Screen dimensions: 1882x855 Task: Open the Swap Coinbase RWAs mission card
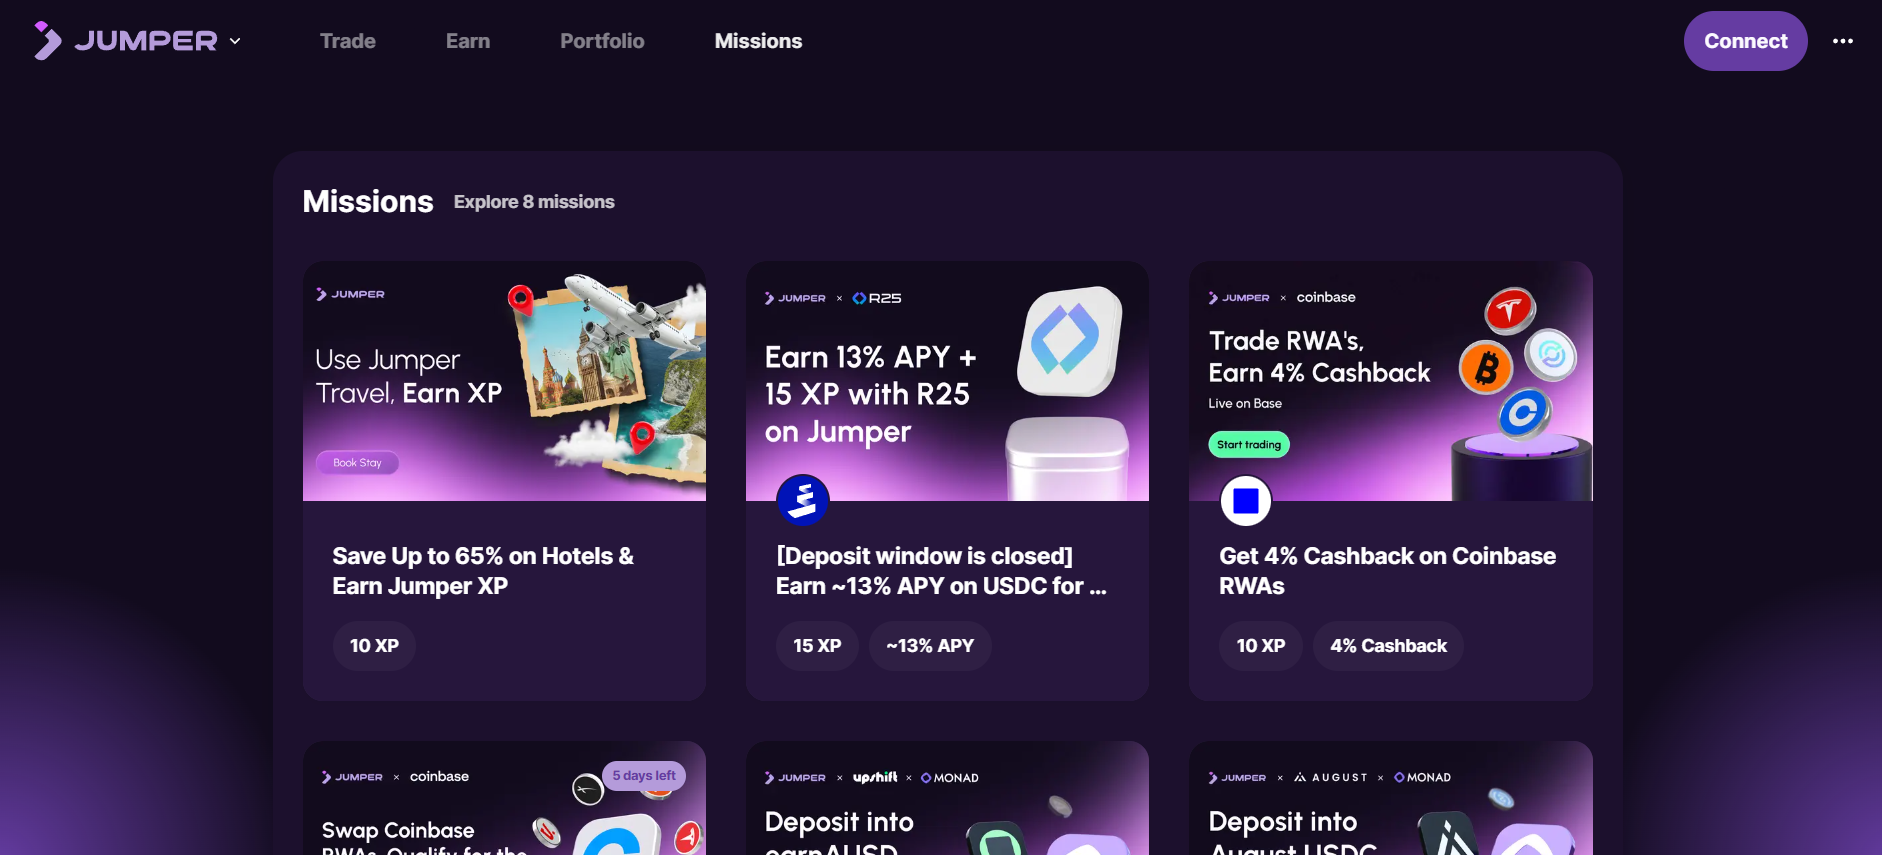[x=504, y=798]
